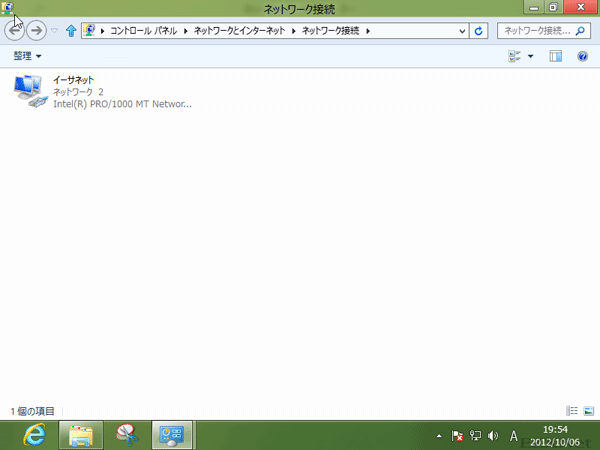This screenshot has width=600, height=450.
Task: Select the イーサネット adapter icon
Action: [31, 91]
